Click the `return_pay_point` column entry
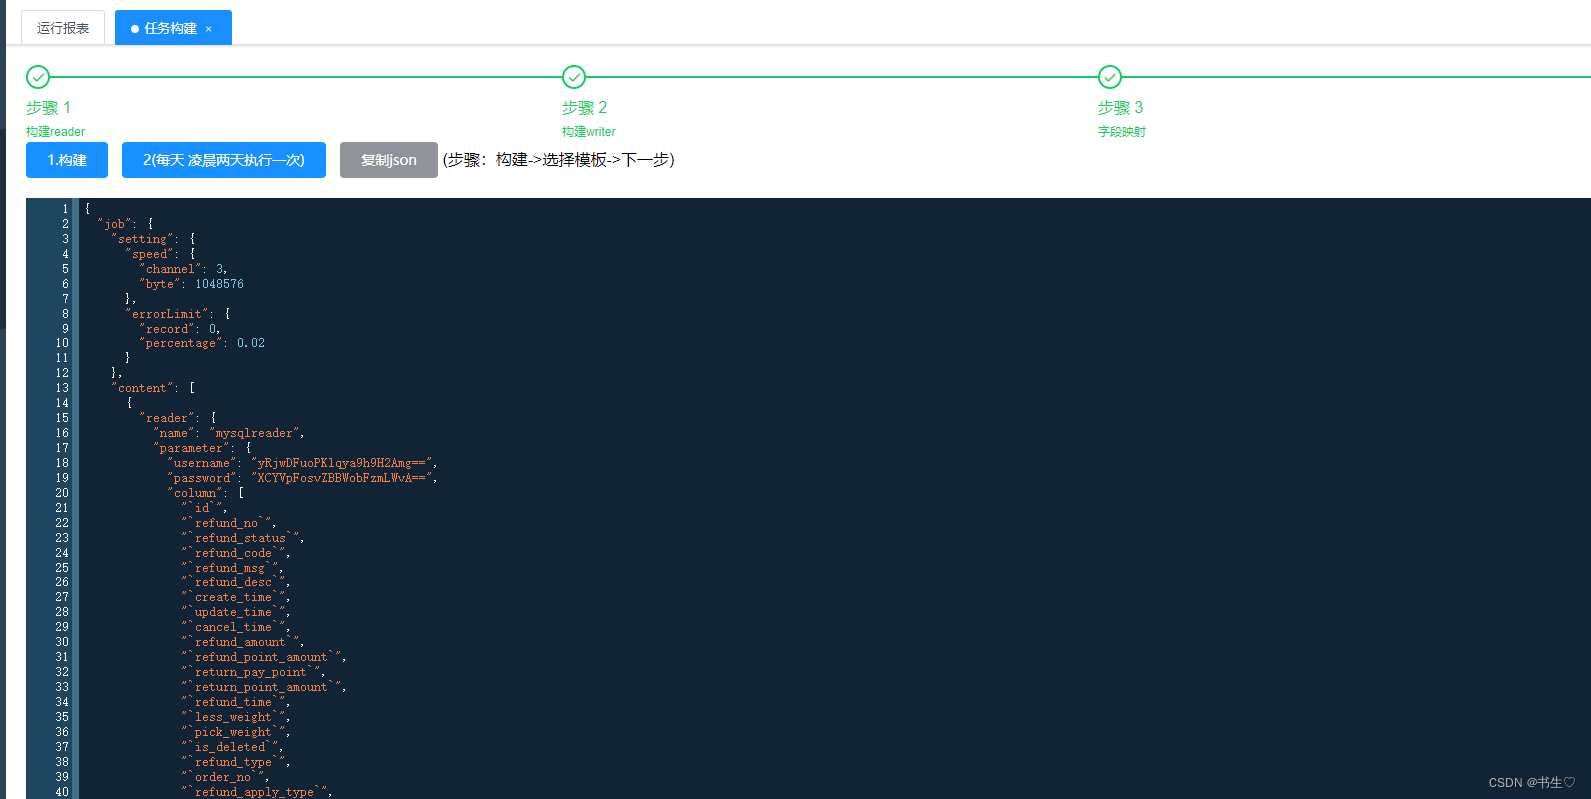This screenshot has width=1591, height=799. point(252,672)
